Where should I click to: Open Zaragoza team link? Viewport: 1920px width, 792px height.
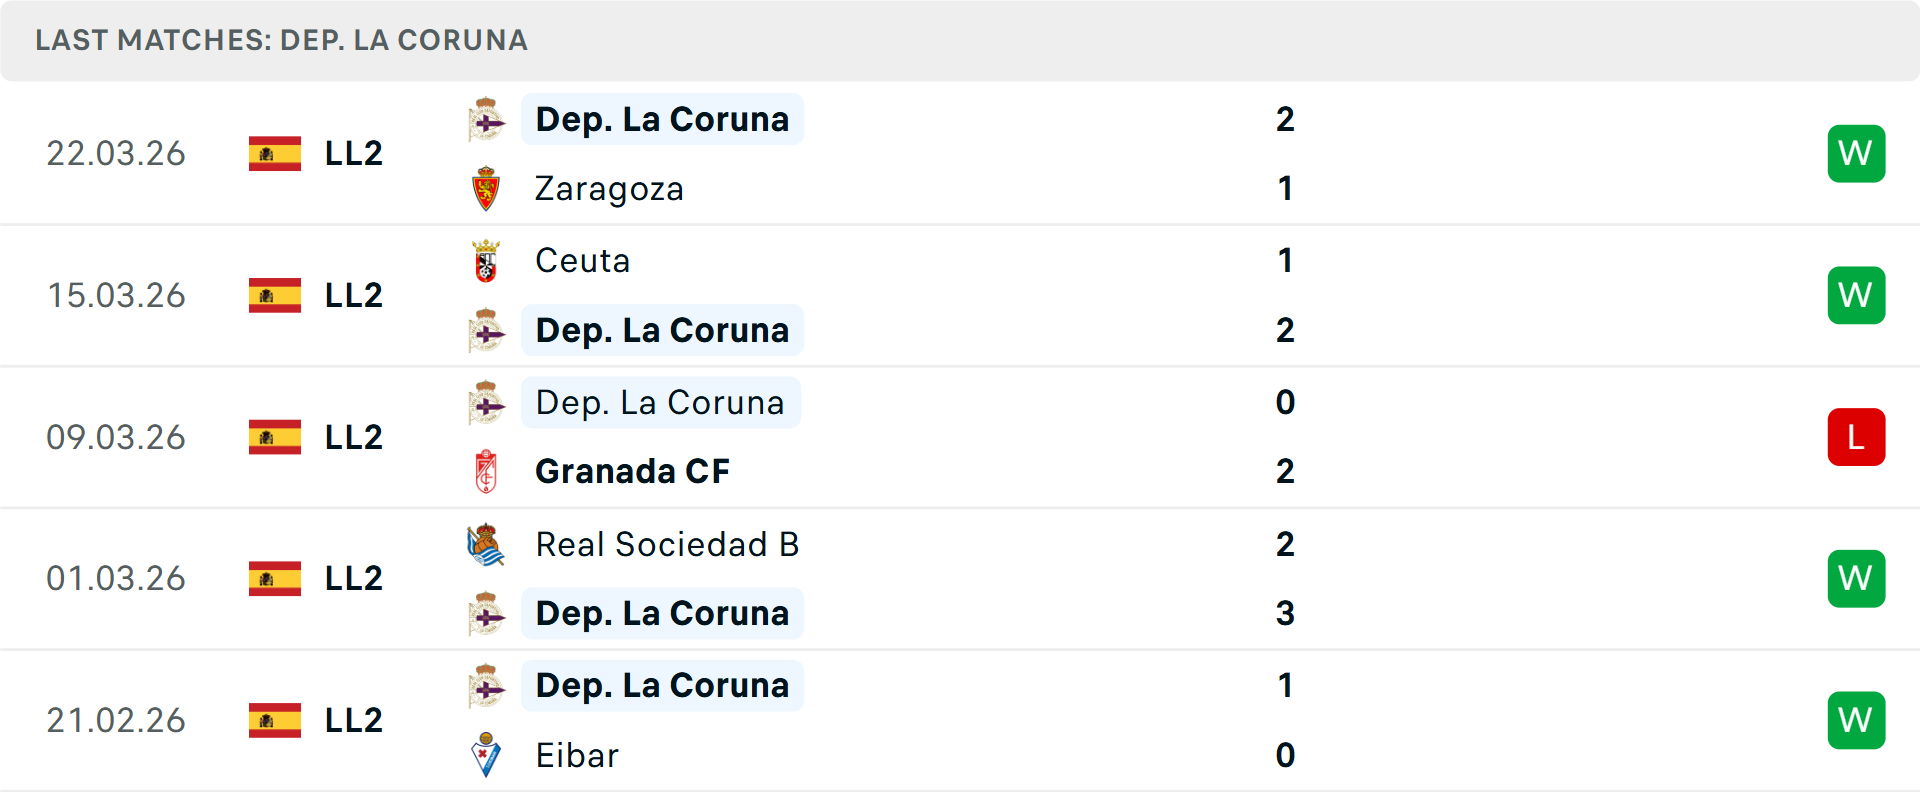(609, 189)
